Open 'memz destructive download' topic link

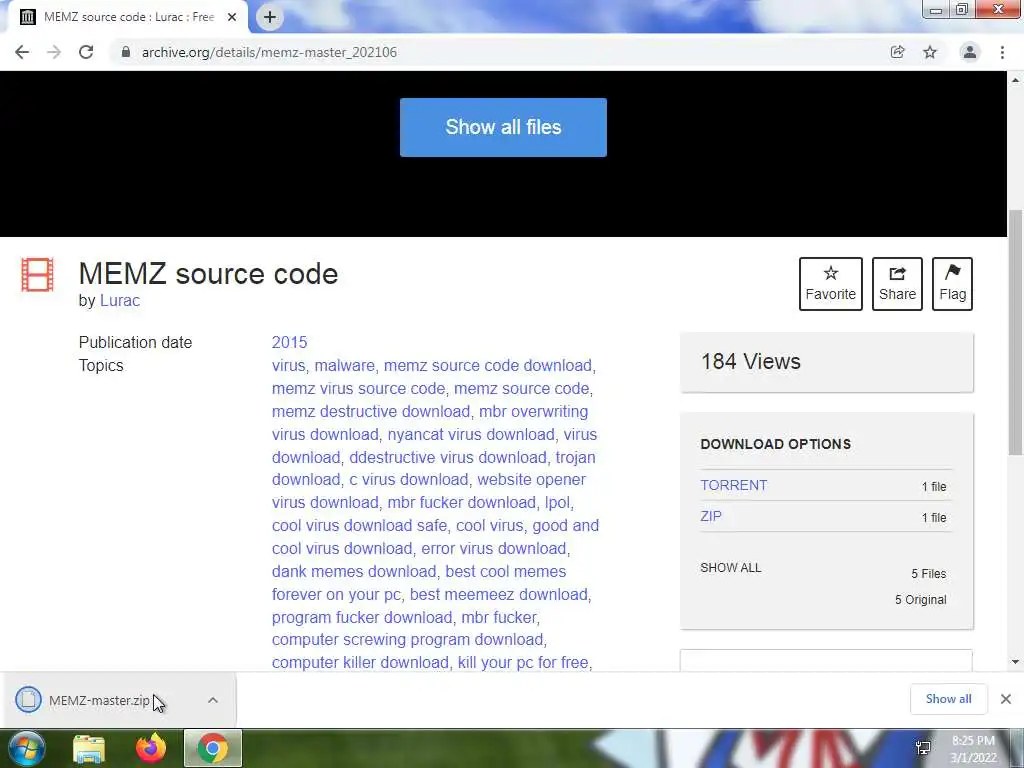[x=371, y=411]
